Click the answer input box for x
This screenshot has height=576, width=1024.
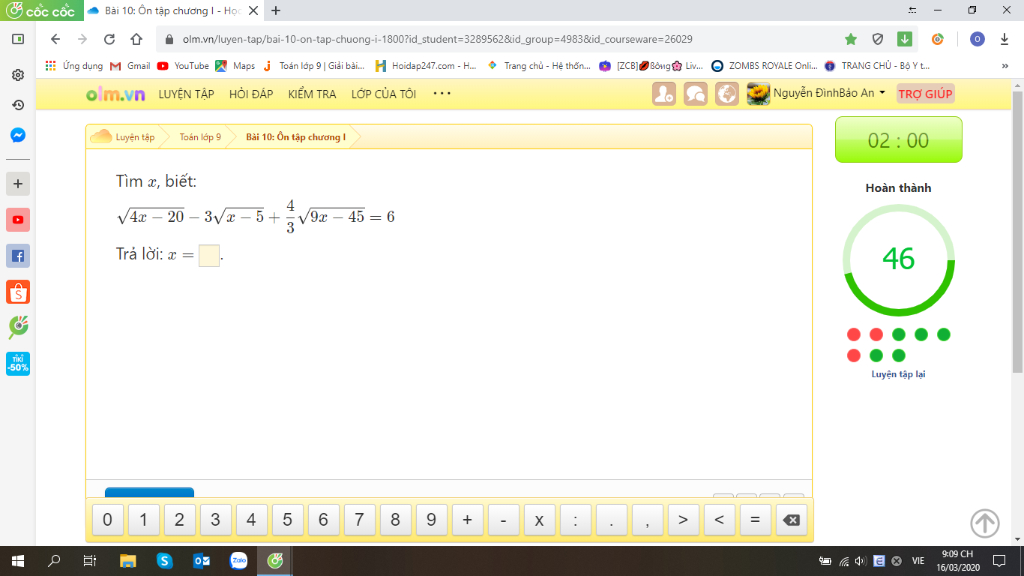tap(209, 255)
